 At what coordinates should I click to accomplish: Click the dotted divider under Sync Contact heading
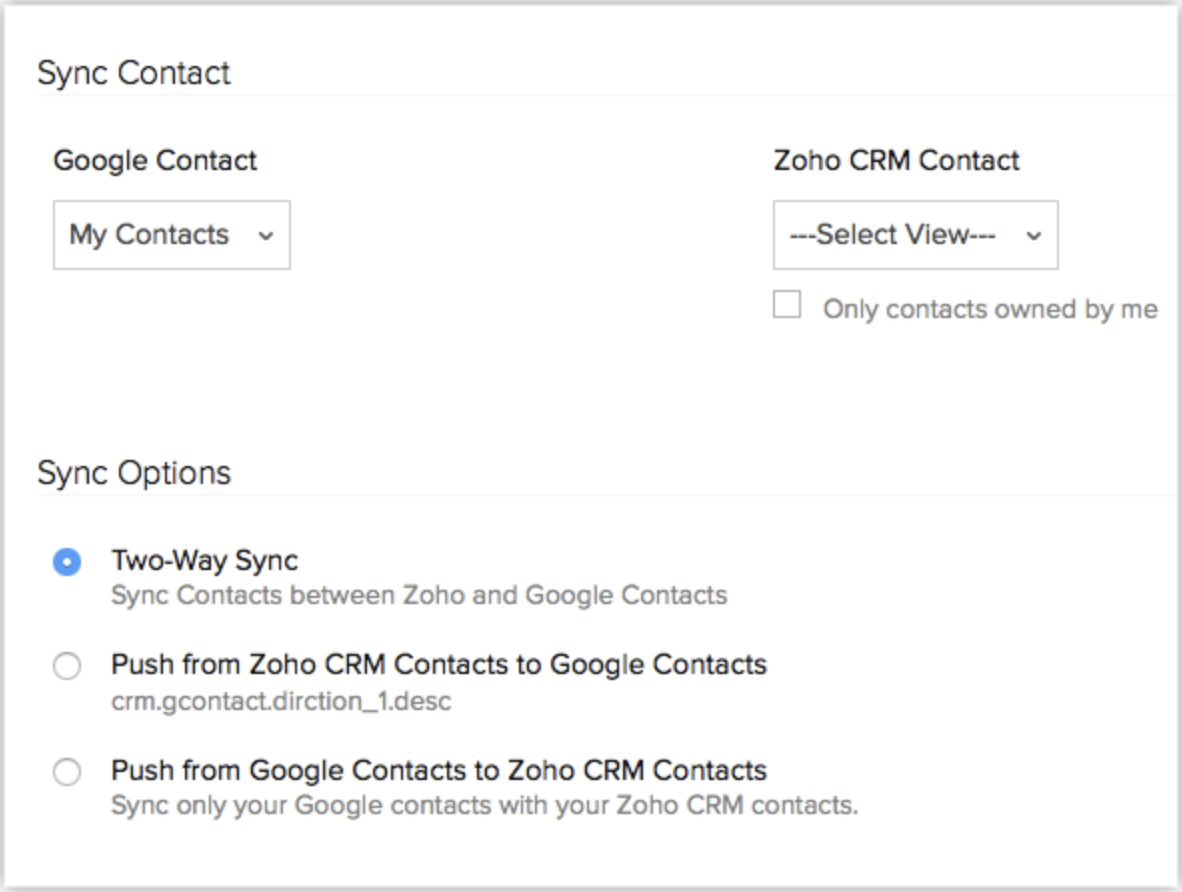click(600, 96)
